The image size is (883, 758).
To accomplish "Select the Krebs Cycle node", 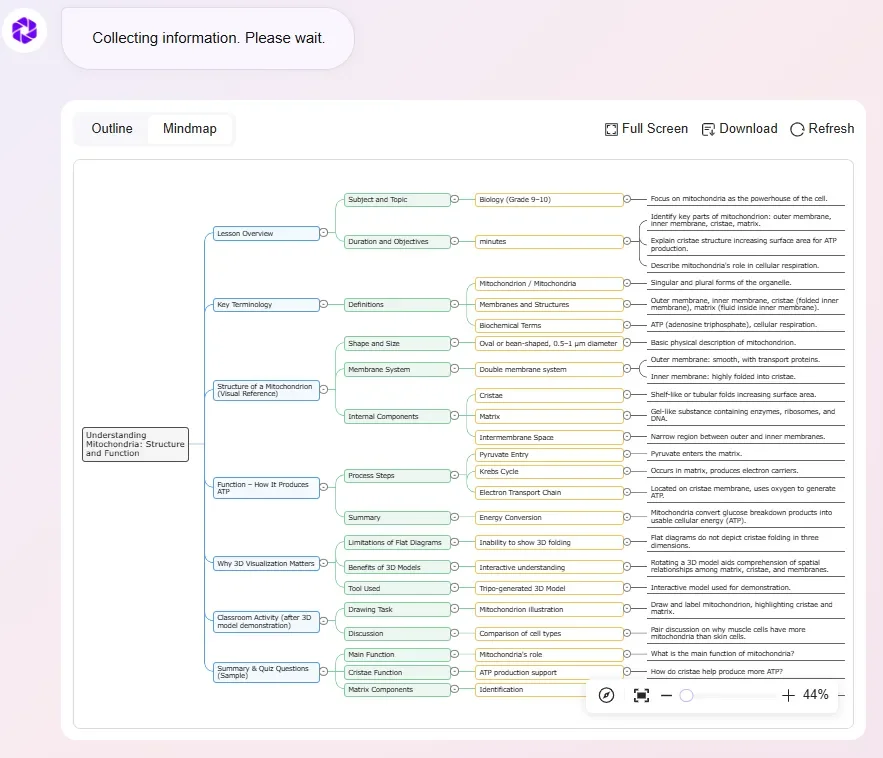I will (549, 471).
